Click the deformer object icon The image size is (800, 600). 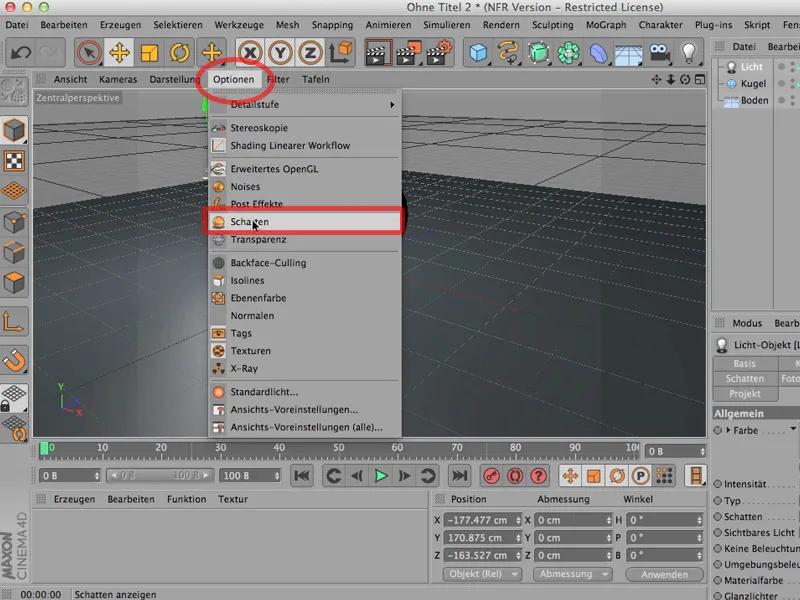click(x=598, y=53)
